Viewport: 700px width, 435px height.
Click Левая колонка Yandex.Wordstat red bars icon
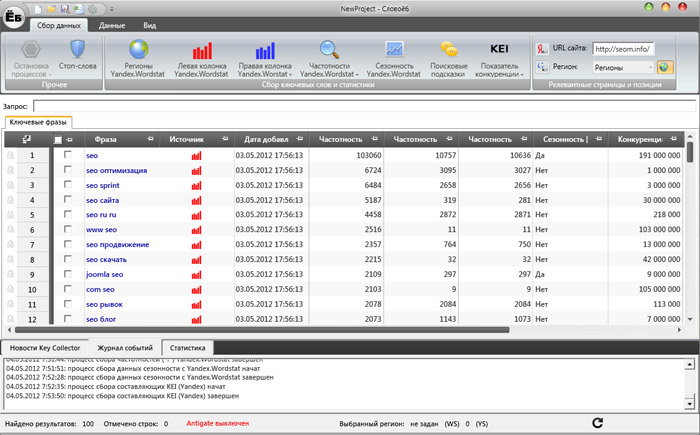[203, 51]
